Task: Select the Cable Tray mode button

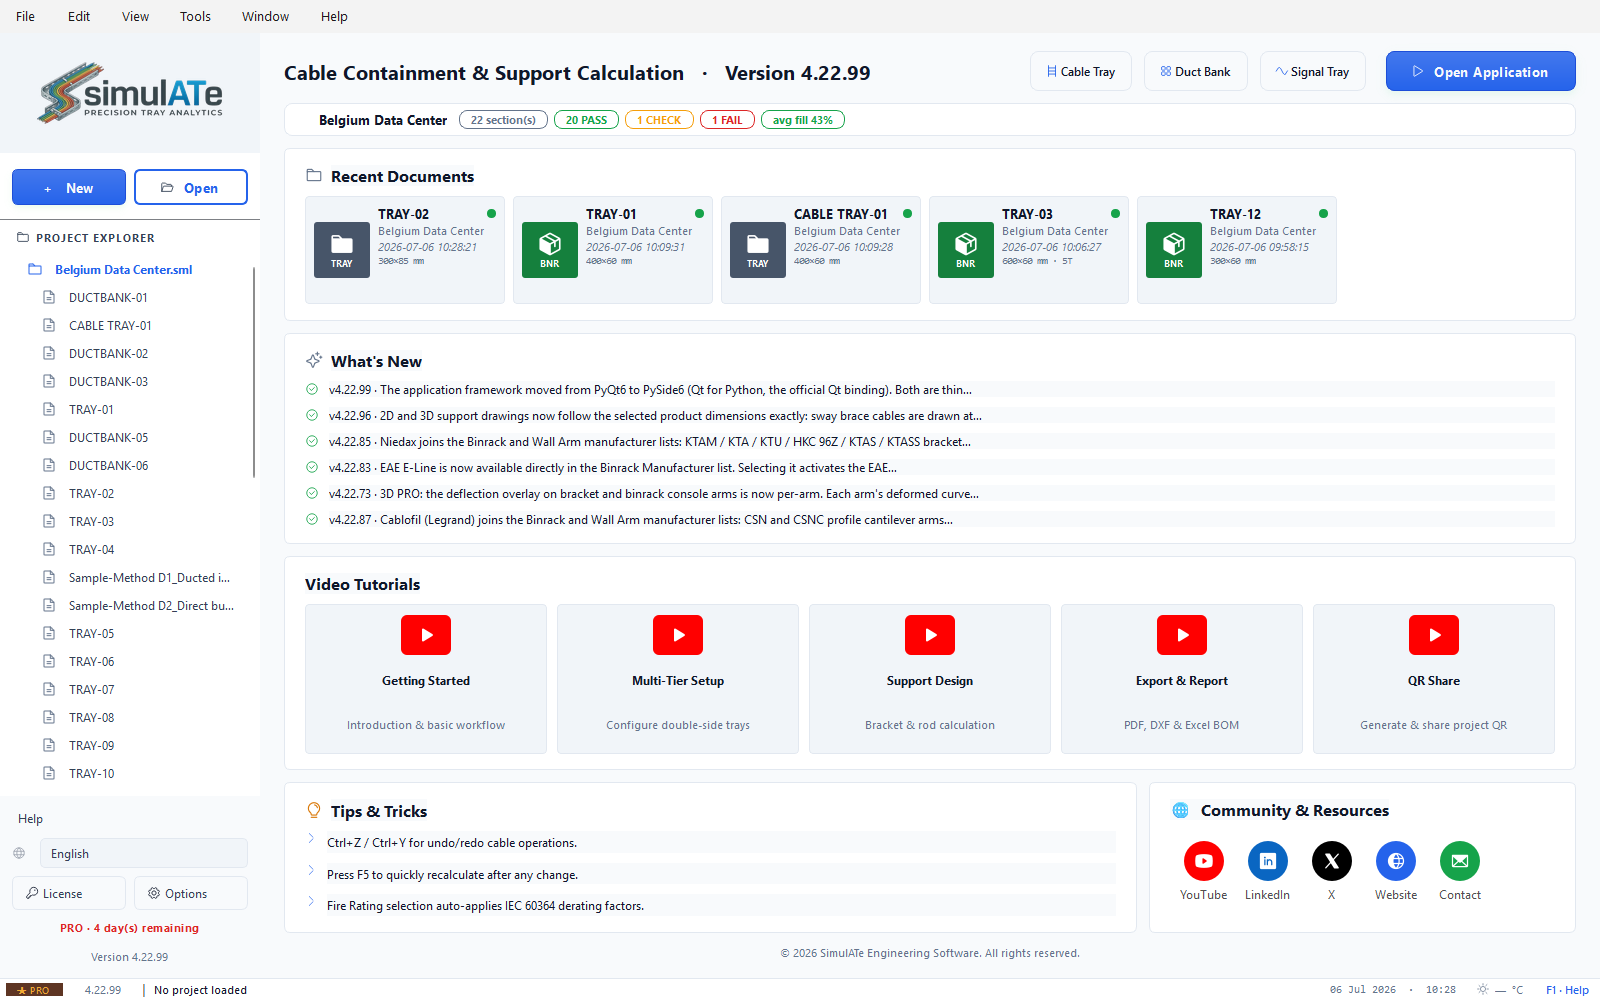Action: point(1081,71)
